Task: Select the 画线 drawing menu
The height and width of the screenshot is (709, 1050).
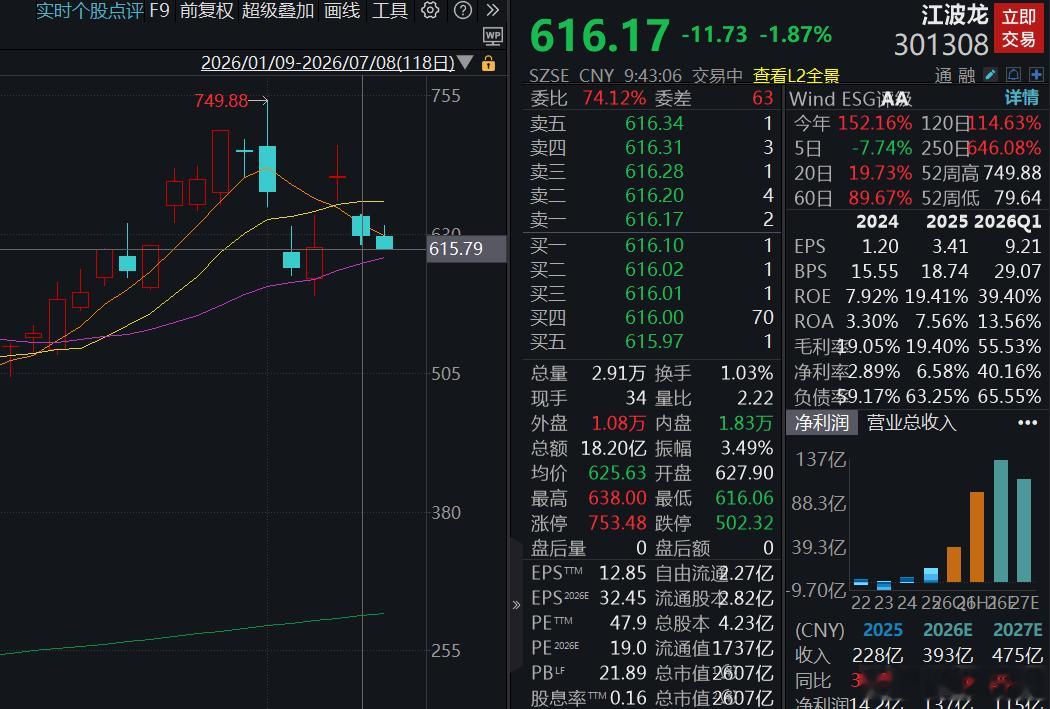Action: pos(342,10)
